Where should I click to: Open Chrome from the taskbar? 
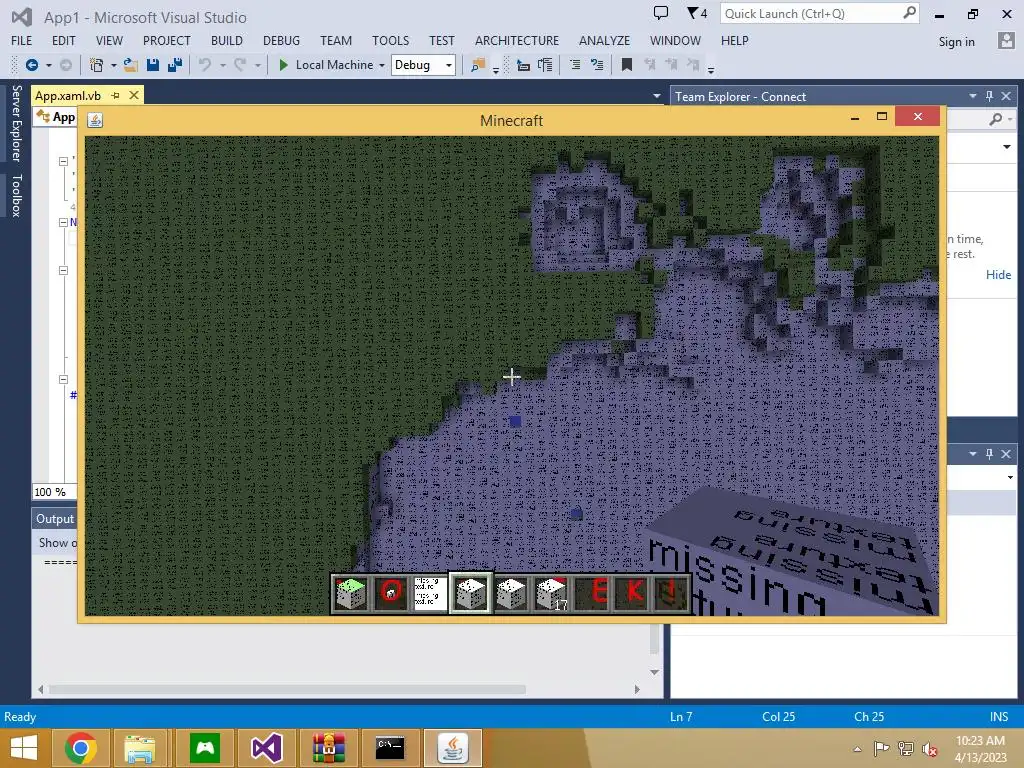(x=81, y=748)
